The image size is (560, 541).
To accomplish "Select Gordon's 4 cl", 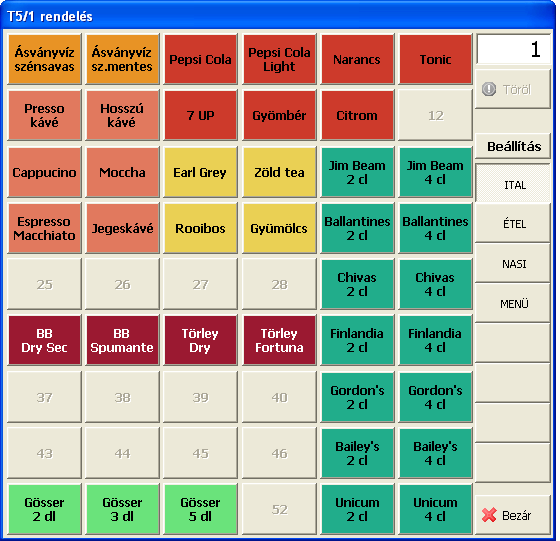I will [435, 397].
